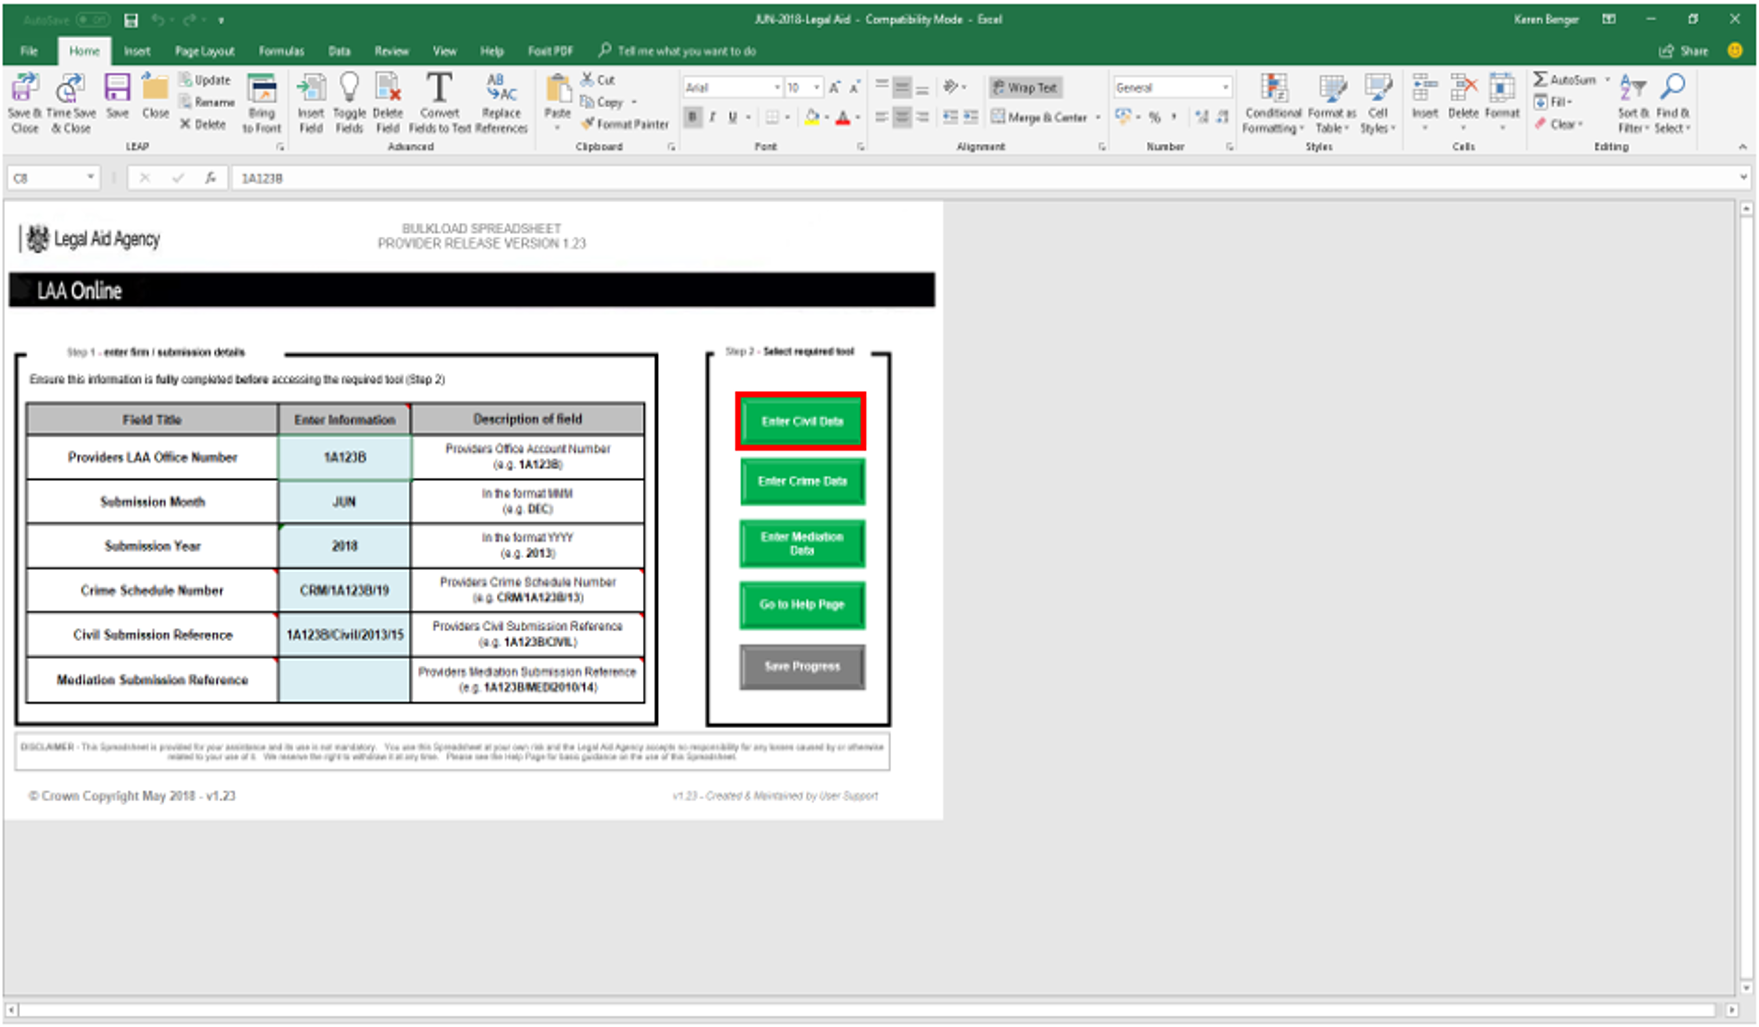This screenshot has height=1027, width=1759.
Task: Toggle Bold formatting button
Action: click(x=692, y=118)
